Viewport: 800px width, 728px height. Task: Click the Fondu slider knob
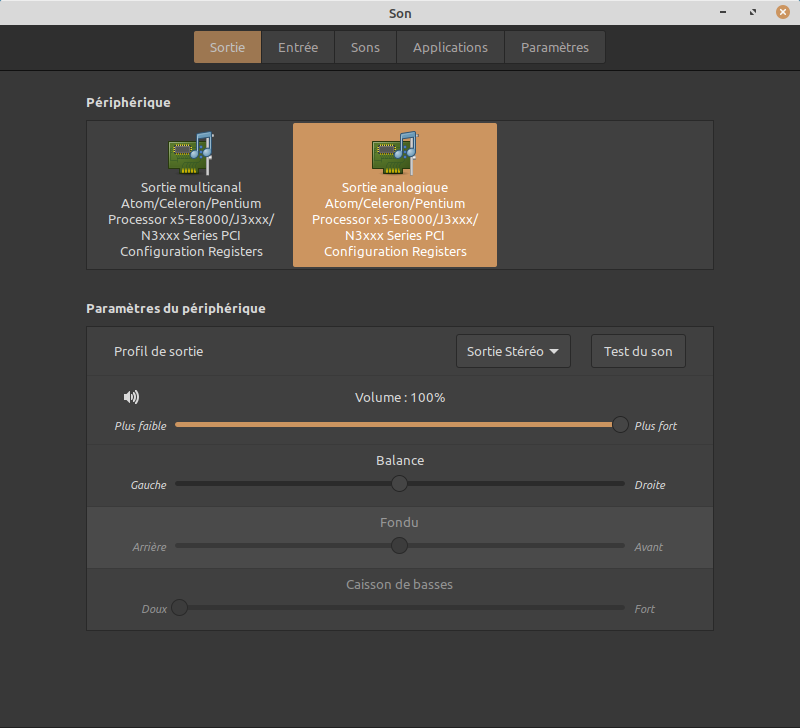tap(399, 546)
